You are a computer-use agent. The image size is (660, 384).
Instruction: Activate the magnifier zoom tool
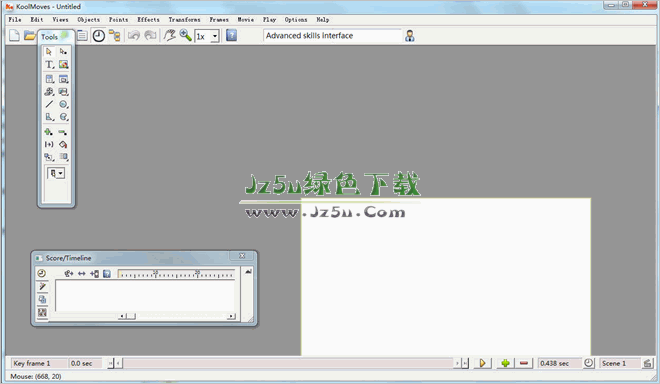click(185, 35)
